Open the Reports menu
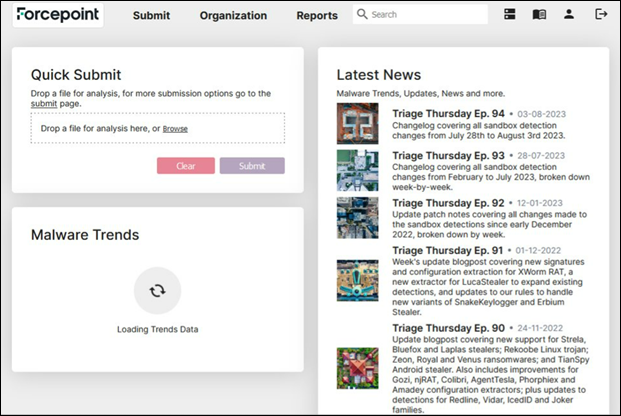The width and height of the screenshot is (621, 416). (x=317, y=16)
